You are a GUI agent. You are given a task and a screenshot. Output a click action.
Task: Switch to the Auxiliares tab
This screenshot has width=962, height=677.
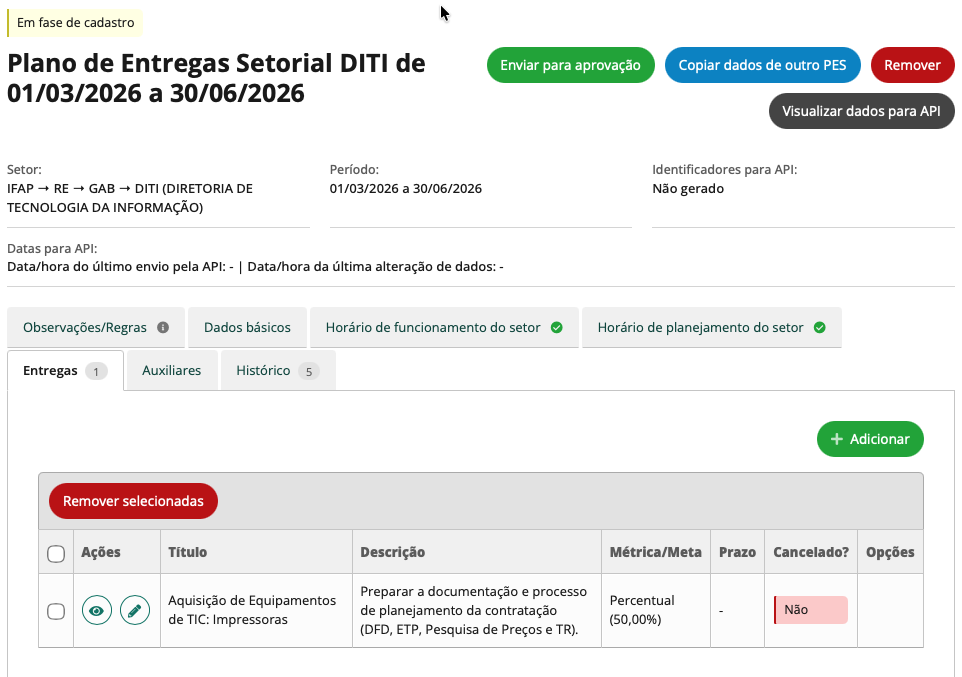coord(171,371)
